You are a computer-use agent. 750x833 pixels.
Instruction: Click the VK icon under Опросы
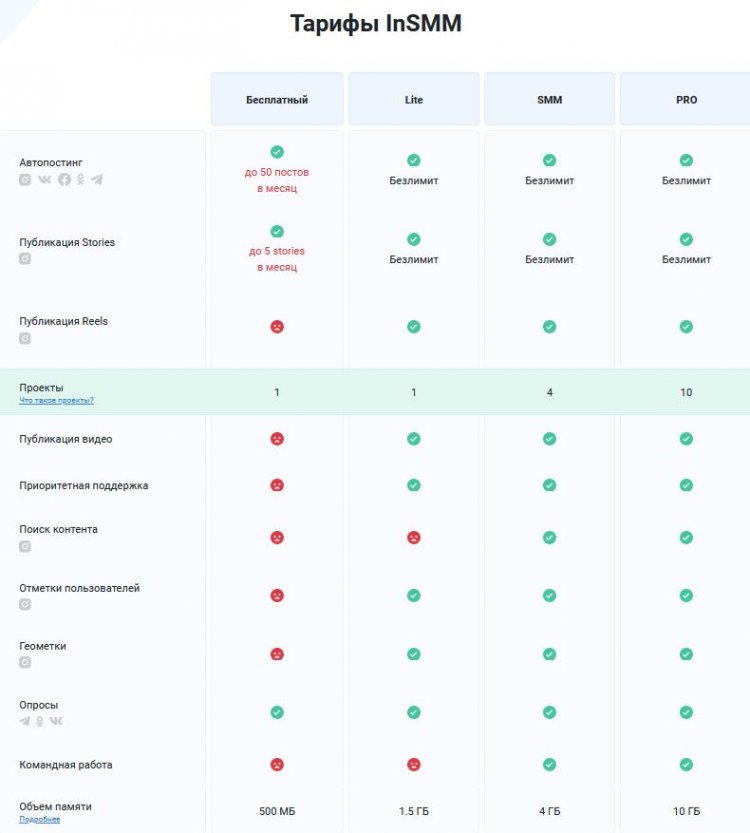pos(56,721)
